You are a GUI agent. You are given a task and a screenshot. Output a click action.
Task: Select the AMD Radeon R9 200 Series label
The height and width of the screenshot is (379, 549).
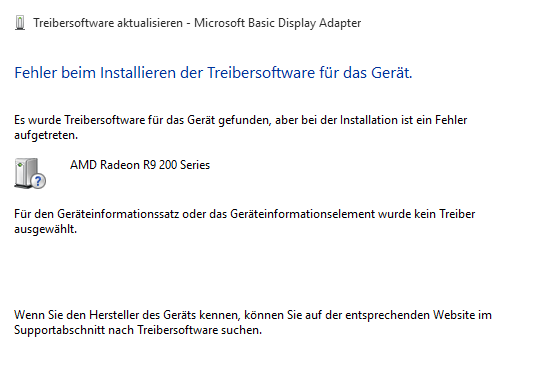click(140, 165)
